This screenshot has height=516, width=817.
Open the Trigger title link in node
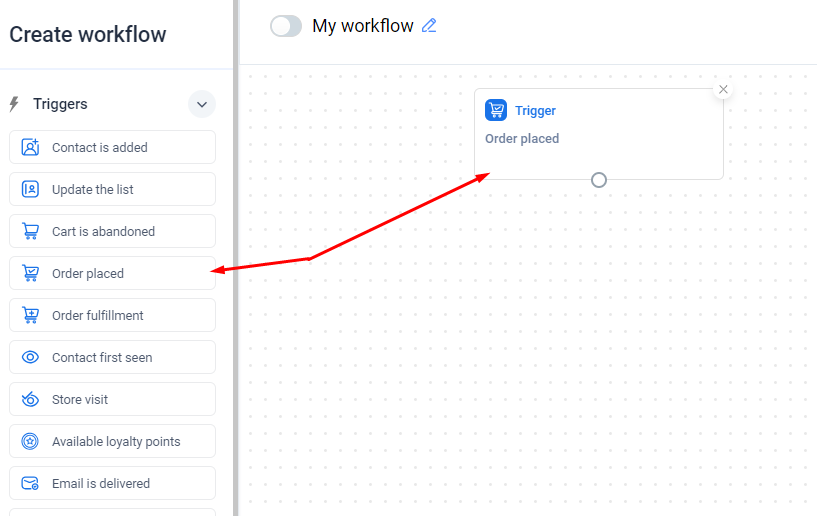click(535, 110)
